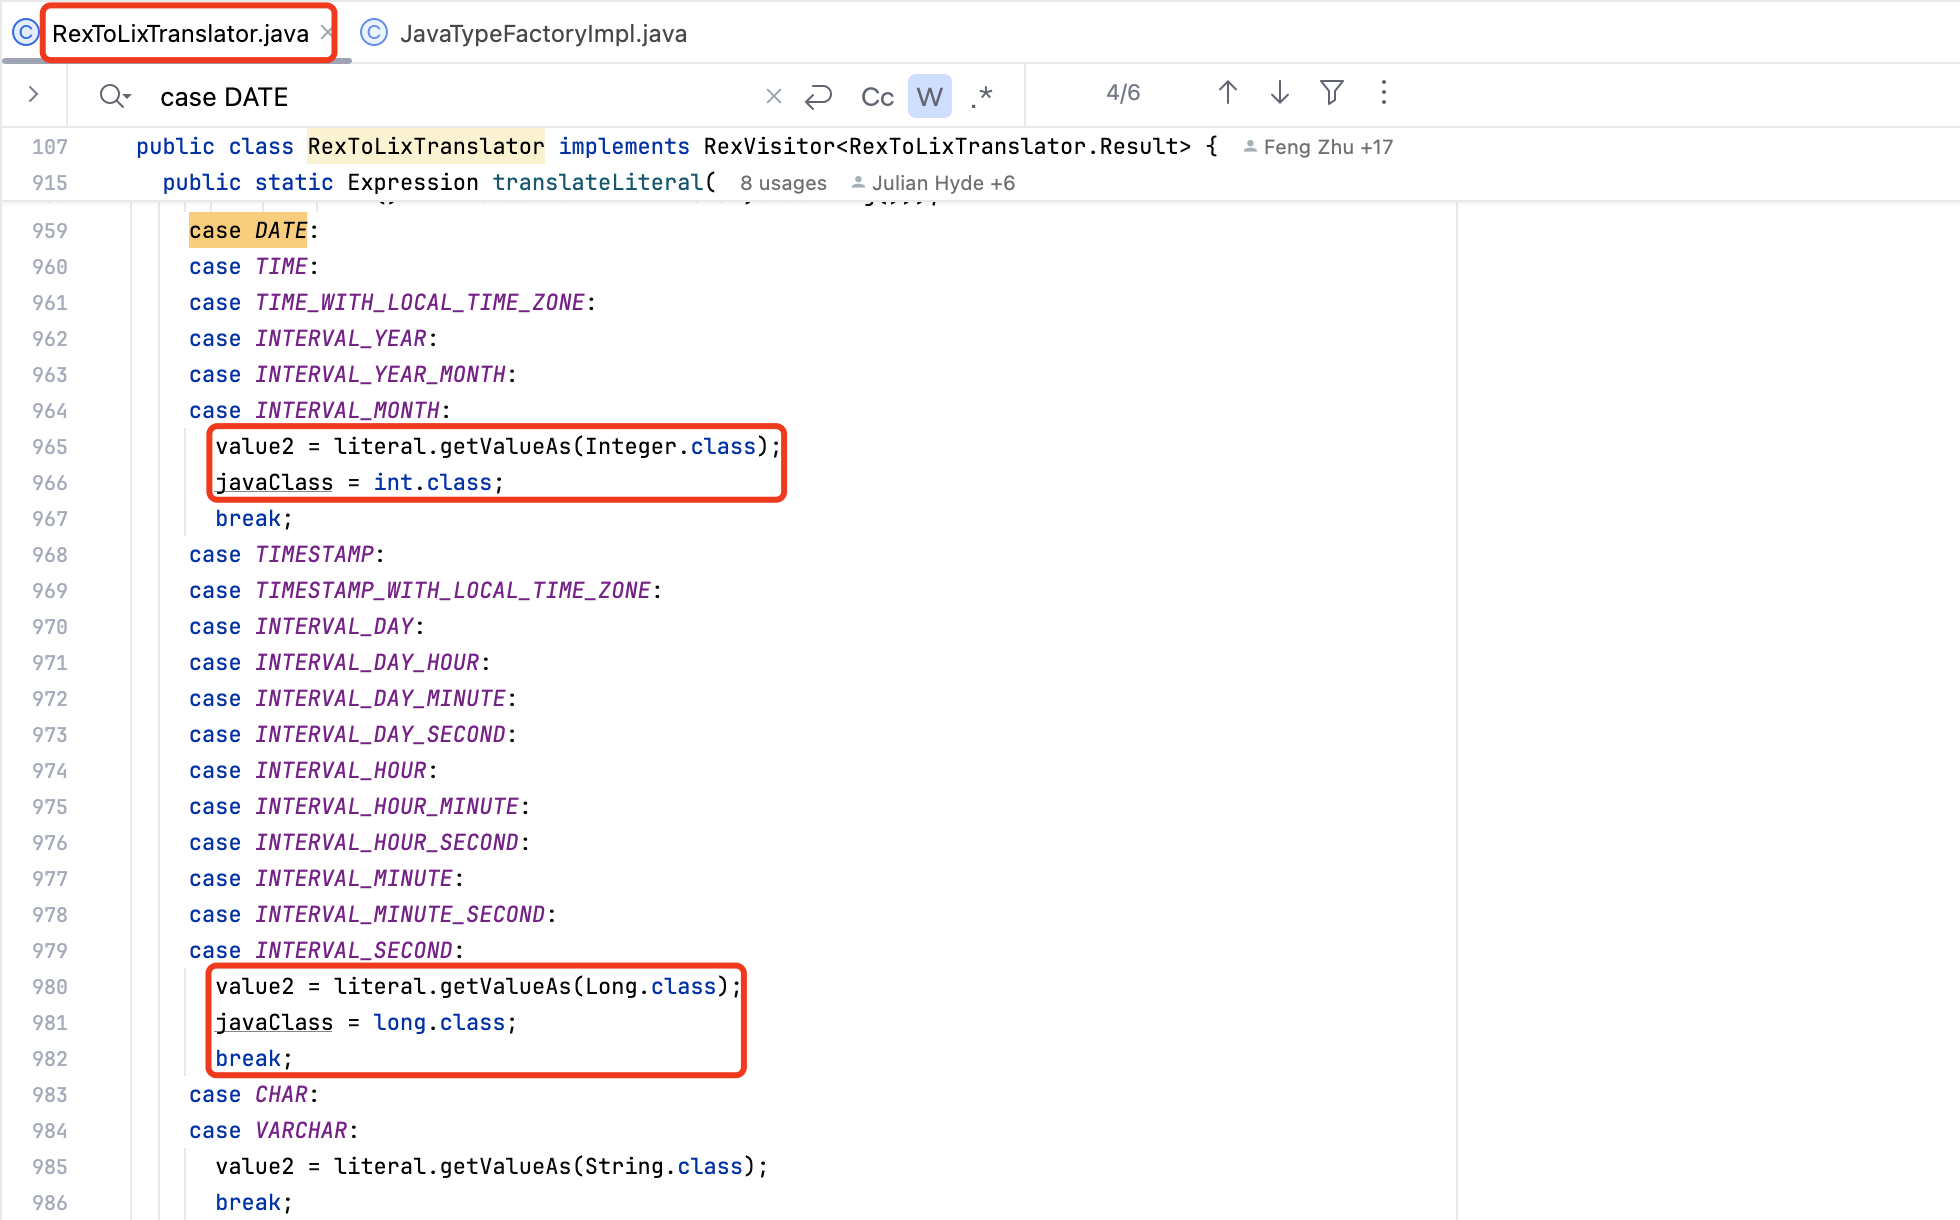Click the new line search icon
Viewport: 1960px width, 1220px height.
click(x=819, y=96)
